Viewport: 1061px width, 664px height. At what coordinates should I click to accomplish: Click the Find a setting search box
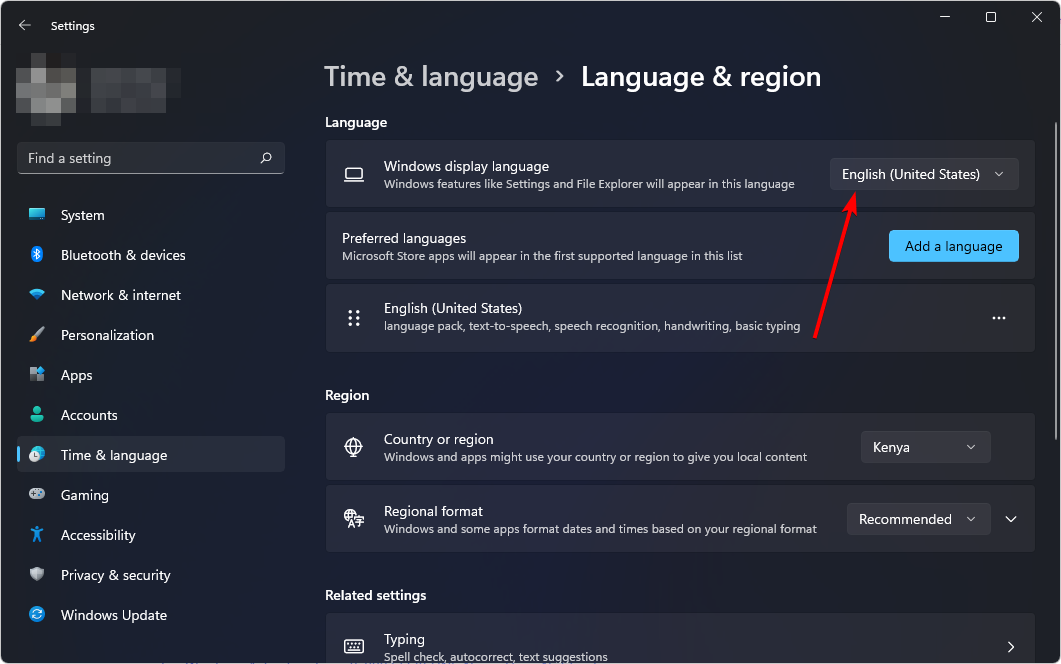point(150,157)
